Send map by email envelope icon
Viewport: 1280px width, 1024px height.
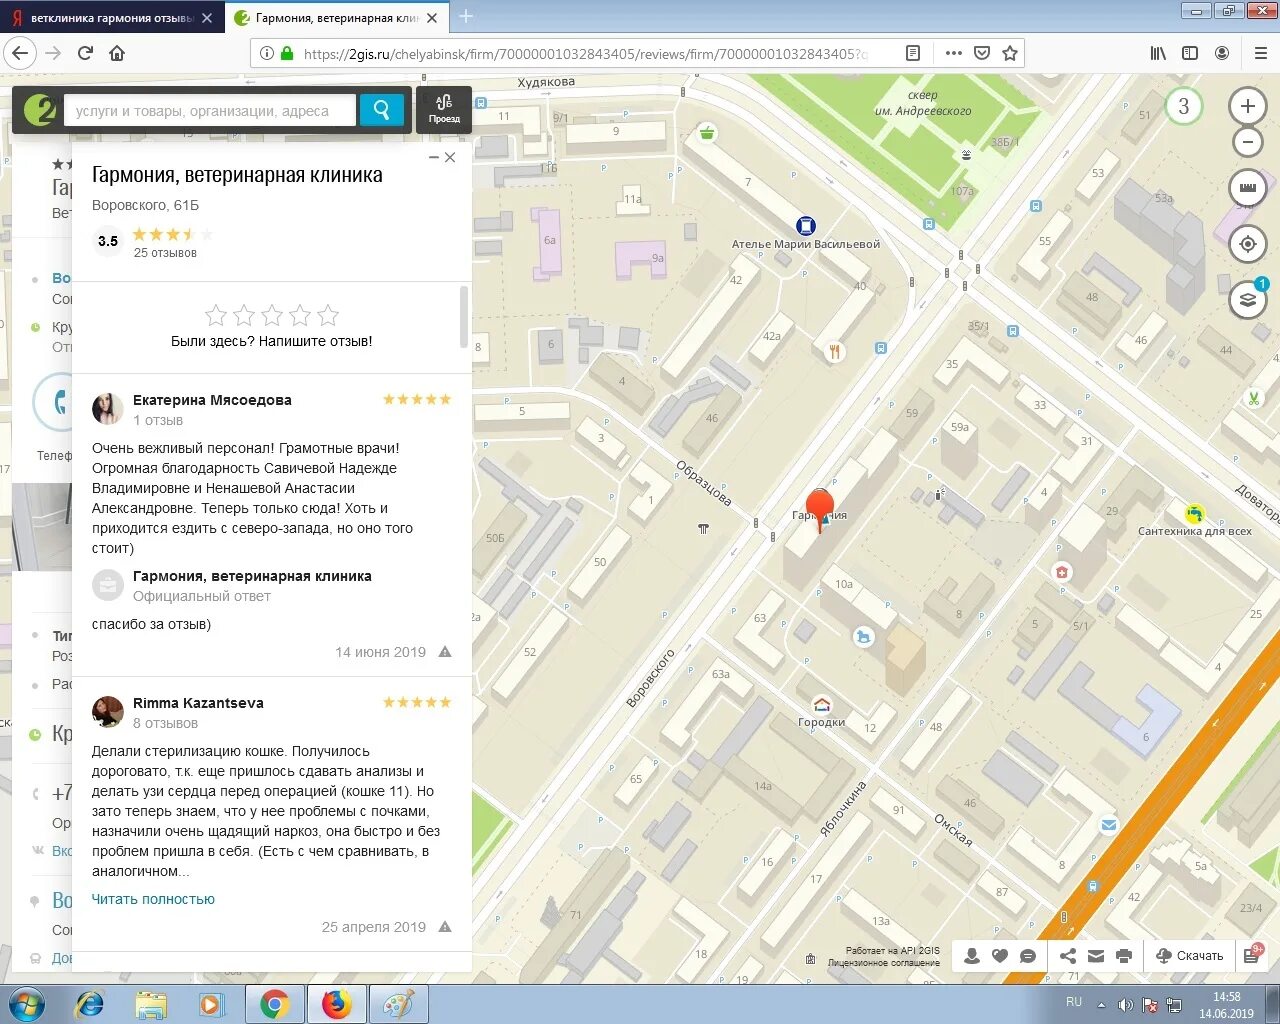pos(1096,956)
